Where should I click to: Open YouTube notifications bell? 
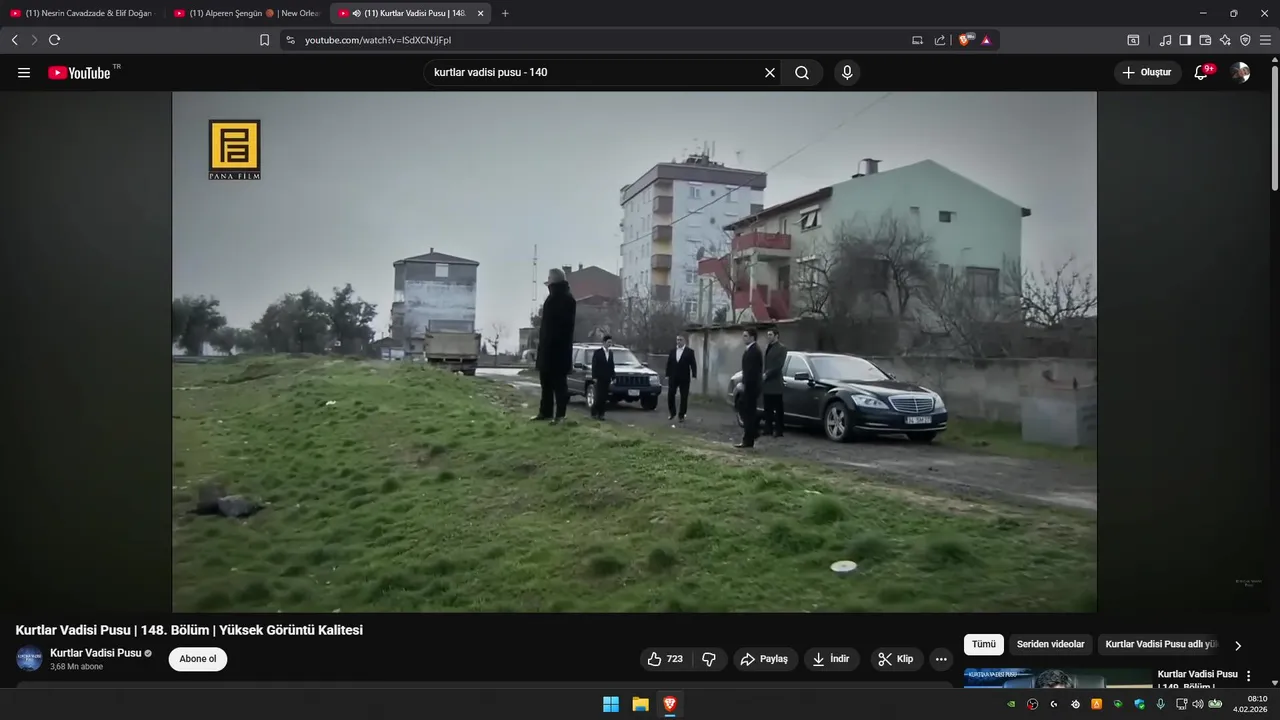tap(1202, 73)
